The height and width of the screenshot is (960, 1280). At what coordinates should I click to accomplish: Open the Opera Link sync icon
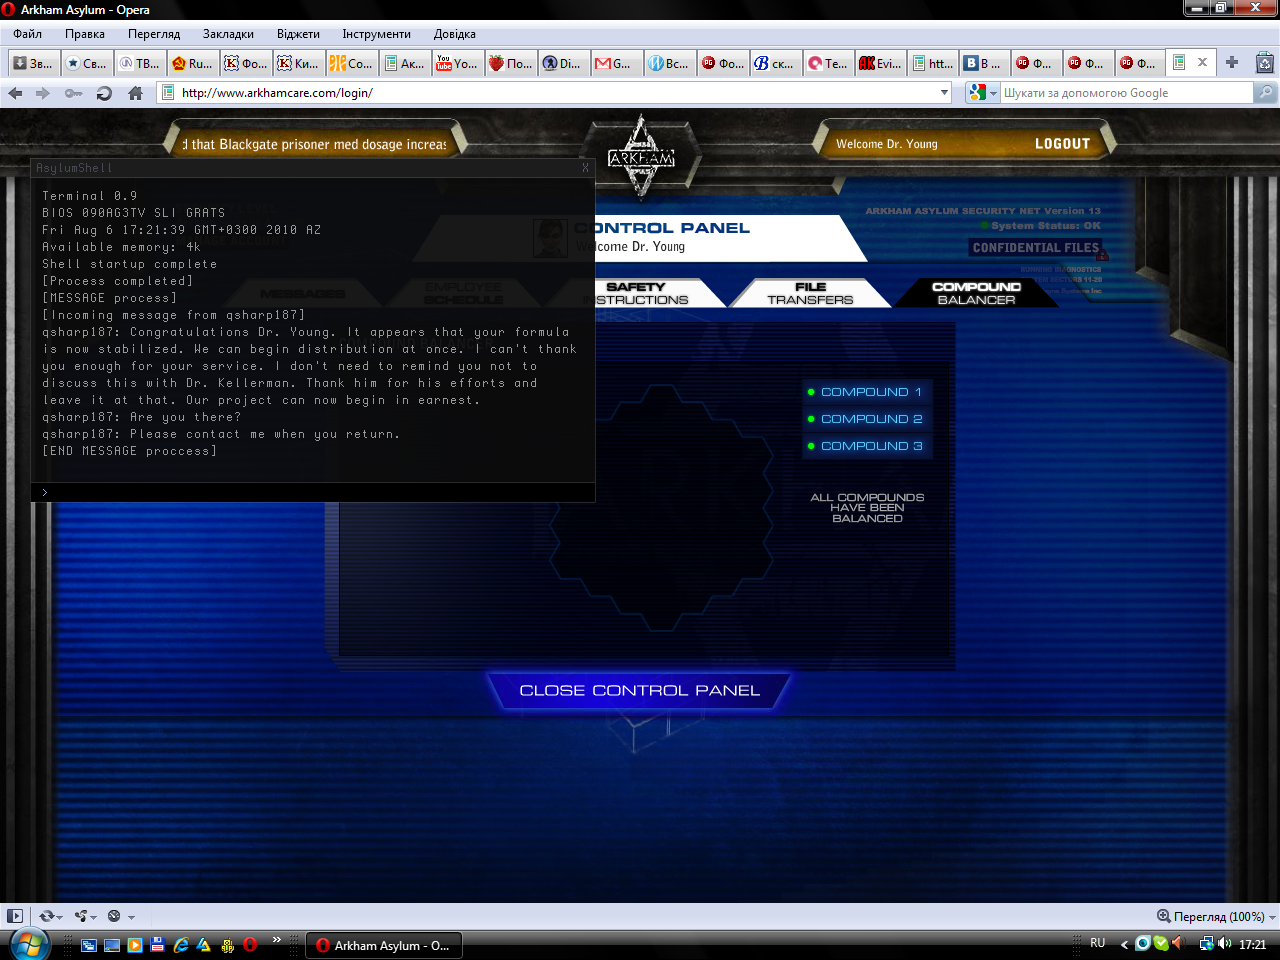[x=46, y=916]
